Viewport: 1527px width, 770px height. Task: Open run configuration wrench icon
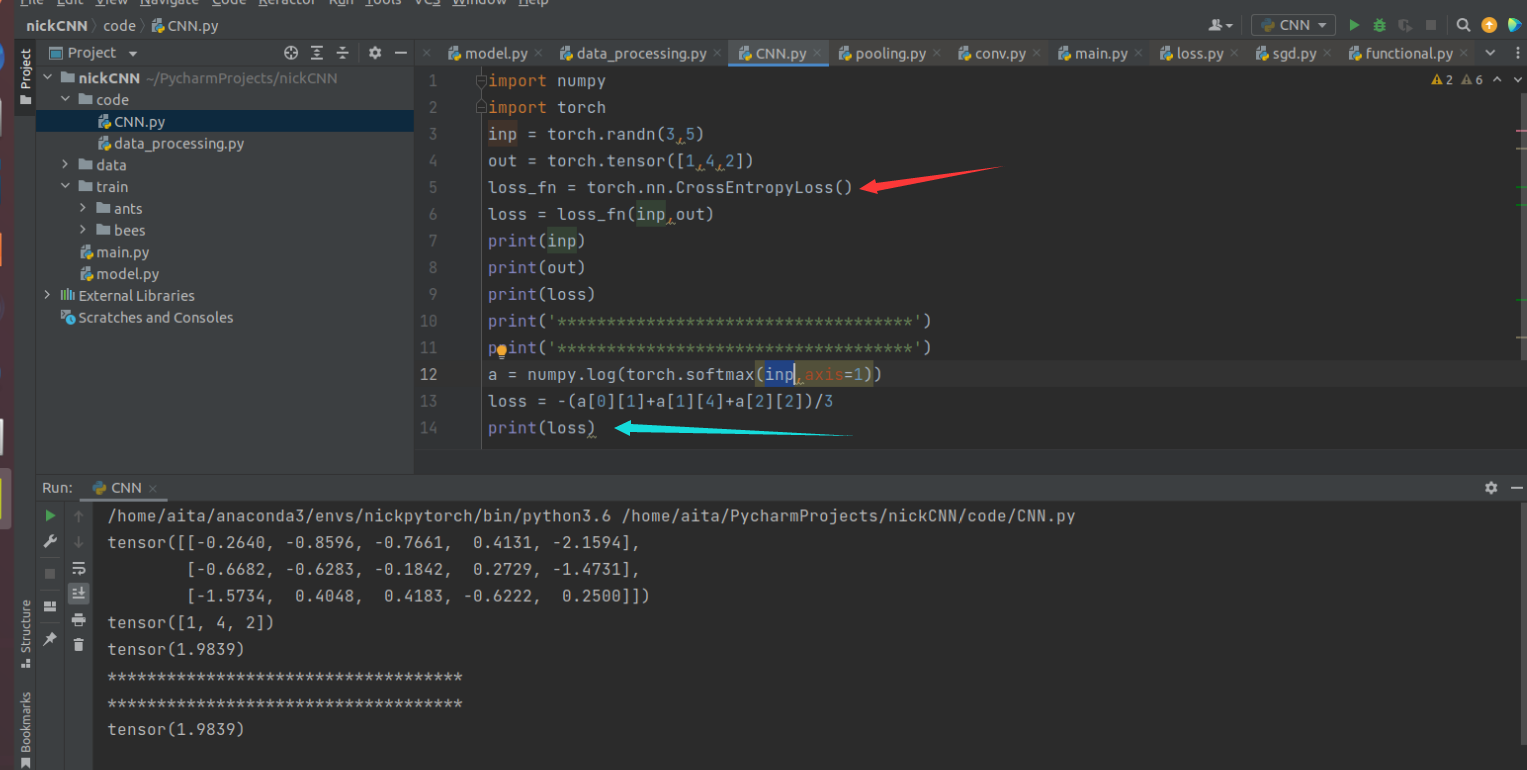(x=50, y=541)
